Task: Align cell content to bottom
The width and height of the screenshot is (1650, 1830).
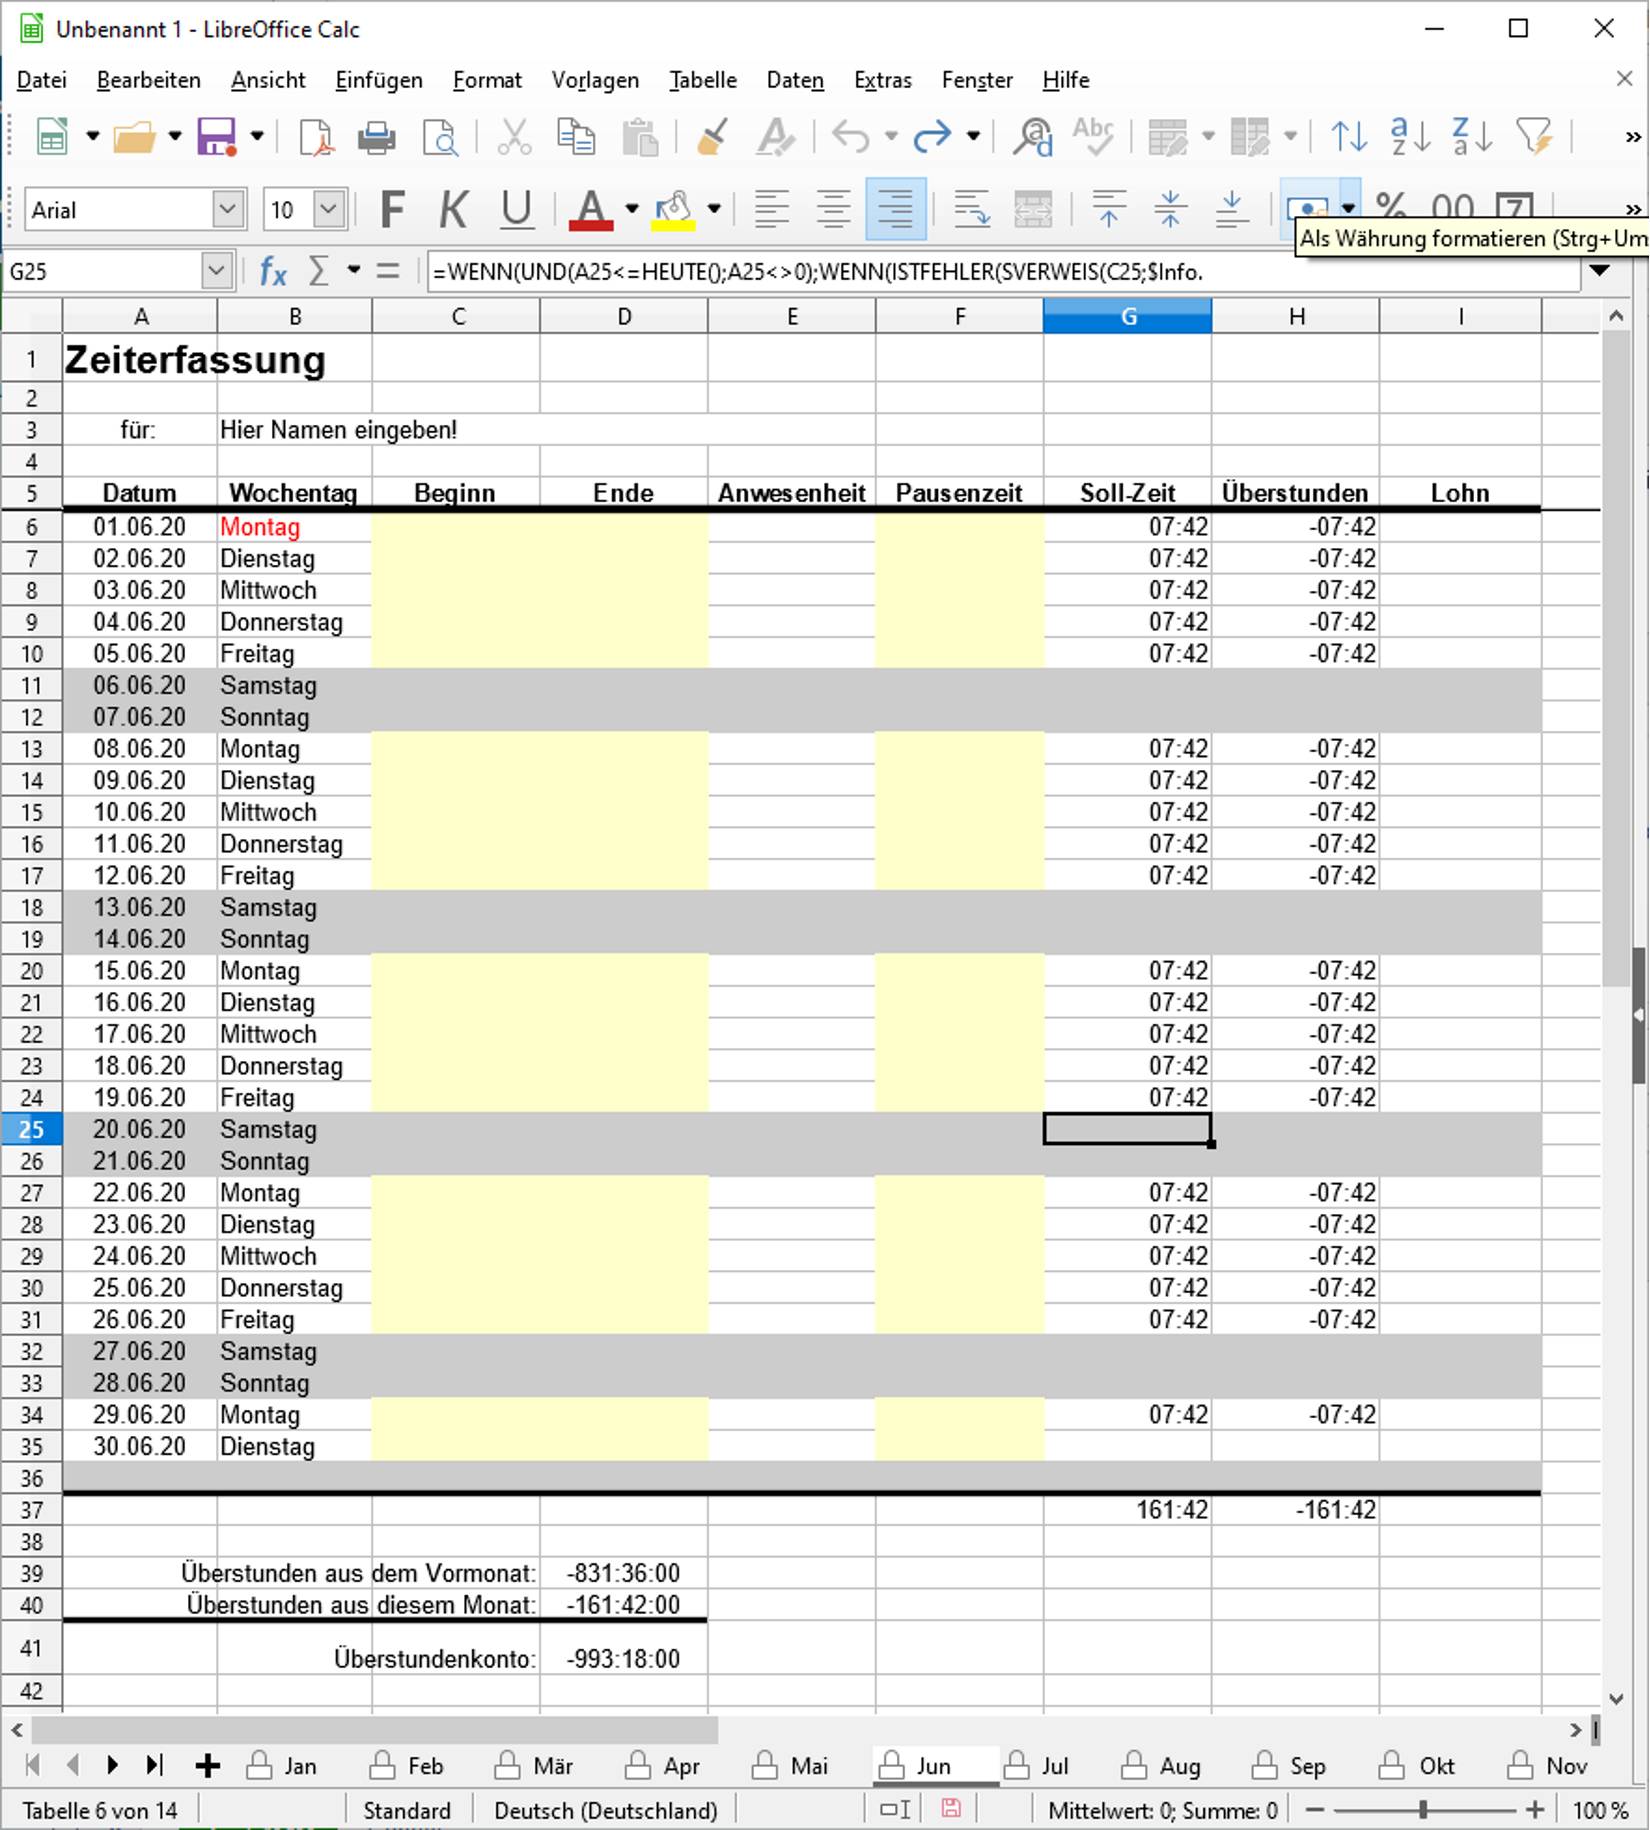Action: tap(1231, 210)
